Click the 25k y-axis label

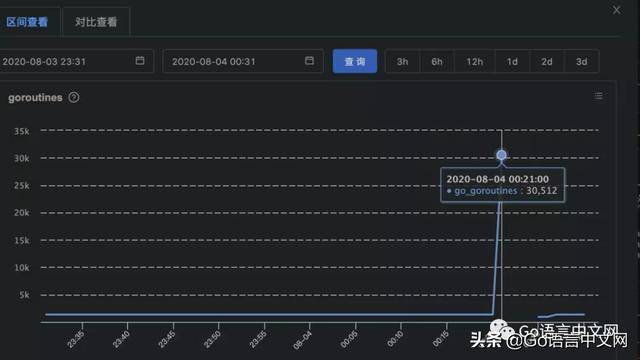pyautogui.click(x=22, y=186)
